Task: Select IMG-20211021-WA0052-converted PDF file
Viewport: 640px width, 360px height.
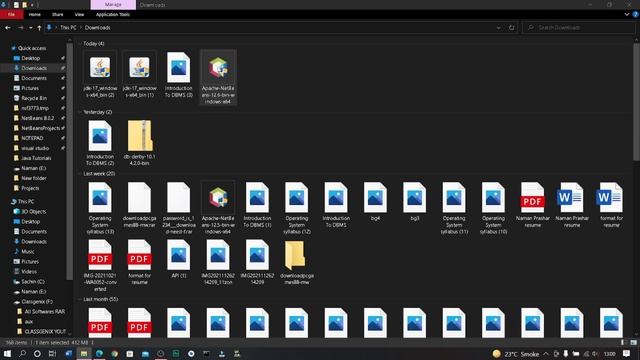Action: (100, 255)
